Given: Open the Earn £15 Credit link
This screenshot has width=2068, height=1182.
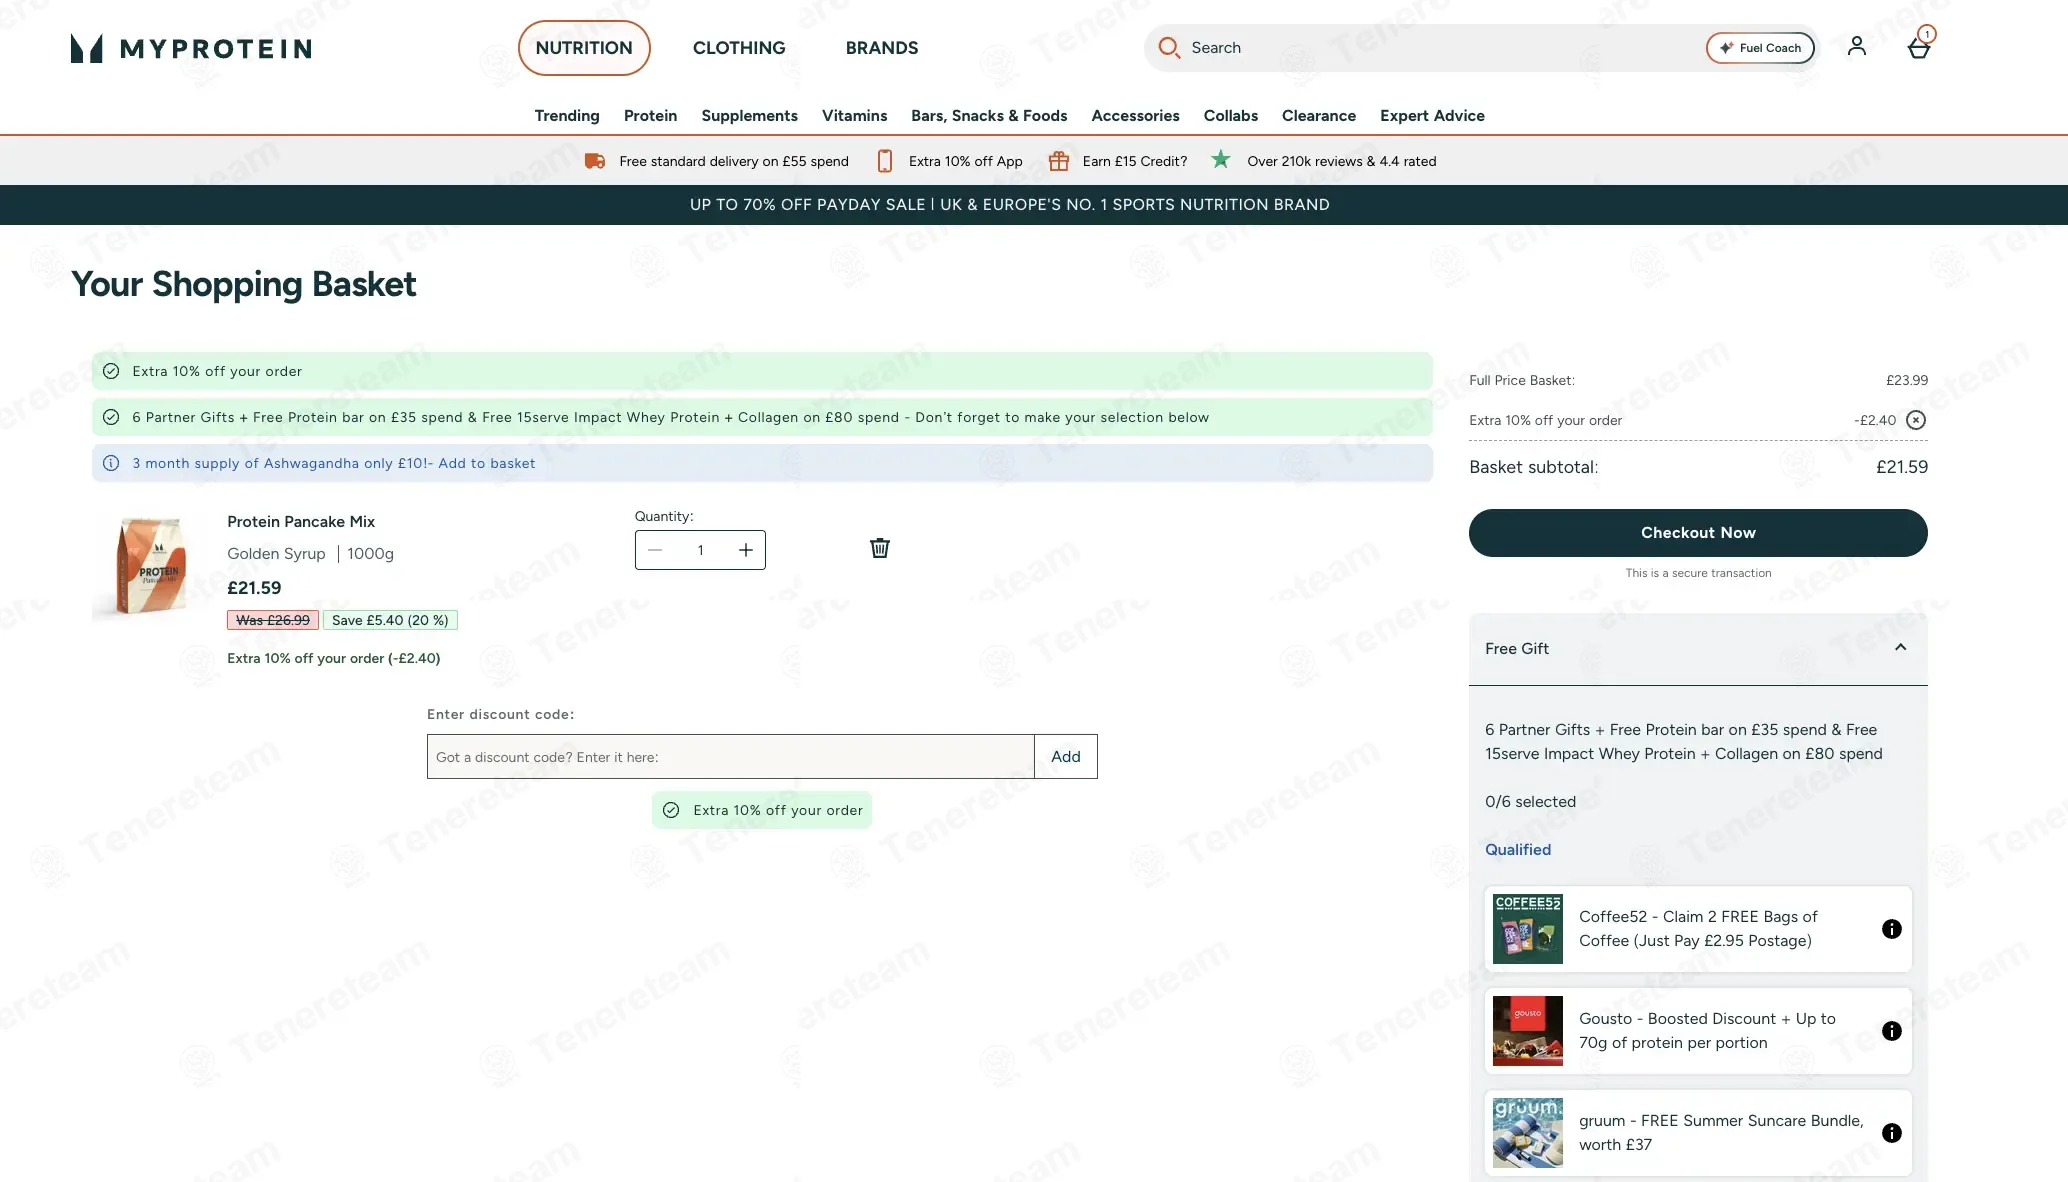Looking at the screenshot, I should click(1135, 161).
